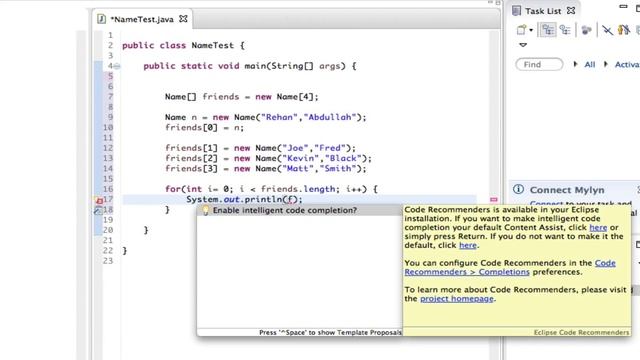Click 'Press ^Space to show Template Proposals' text
640x360 pixels.
(x=330, y=333)
